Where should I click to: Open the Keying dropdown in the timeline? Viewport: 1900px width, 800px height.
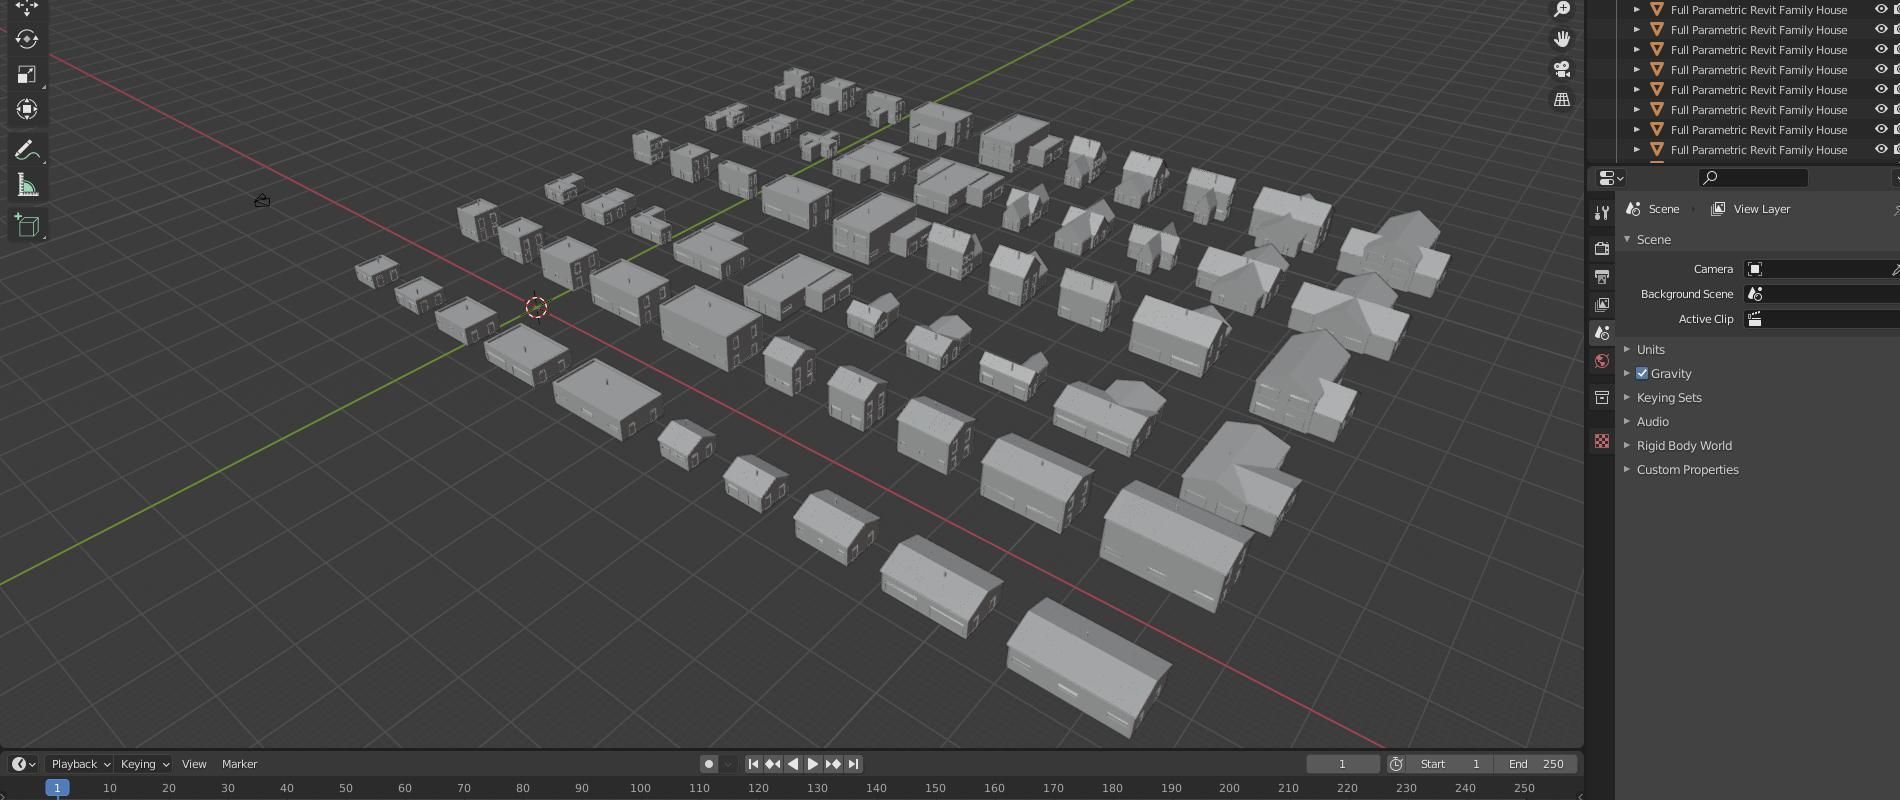pyautogui.click(x=144, y=764)
